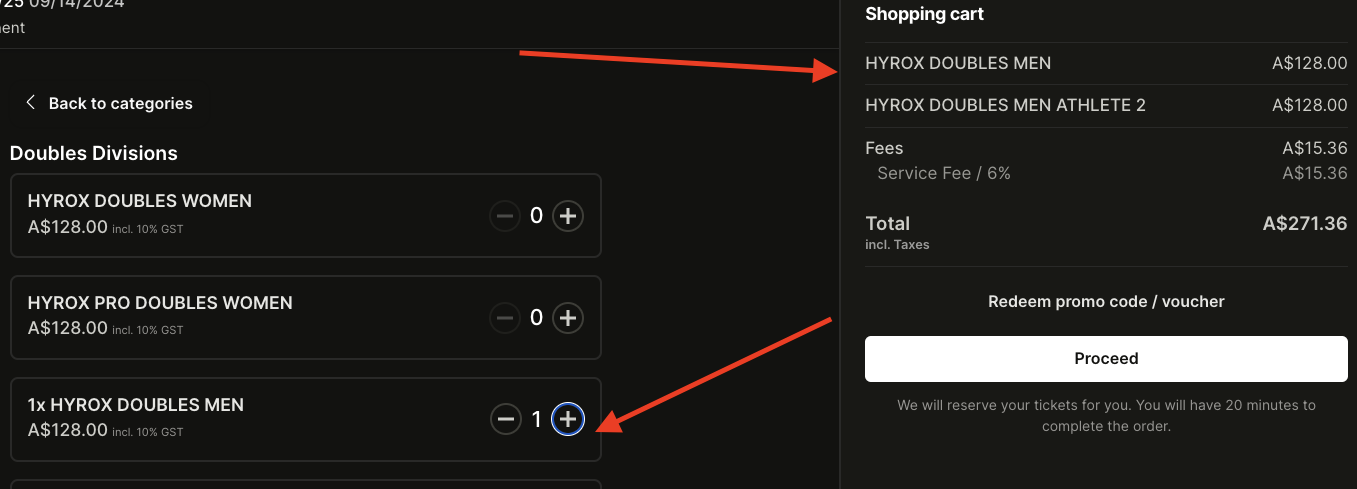Click the Shopping cart heading
The height and width of the screenshot is (489, 1357).
click(x=924, y=14)
